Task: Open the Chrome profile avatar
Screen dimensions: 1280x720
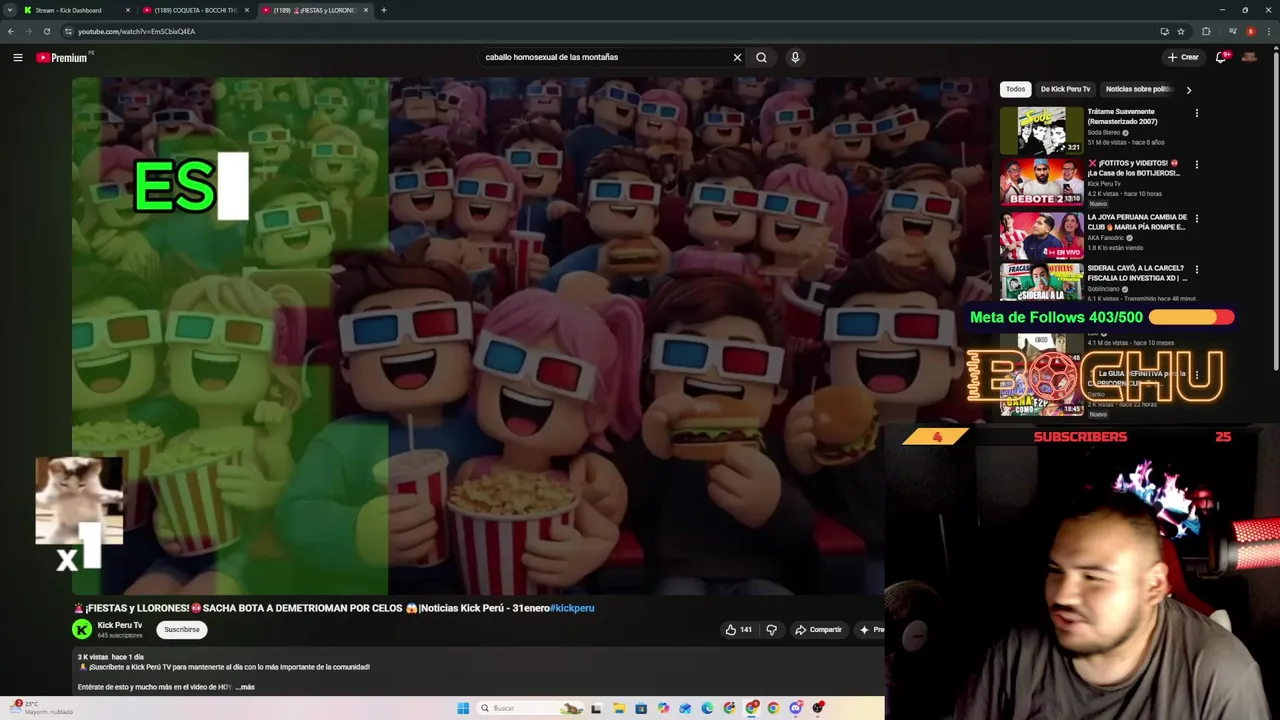Action: [1250, 31]
